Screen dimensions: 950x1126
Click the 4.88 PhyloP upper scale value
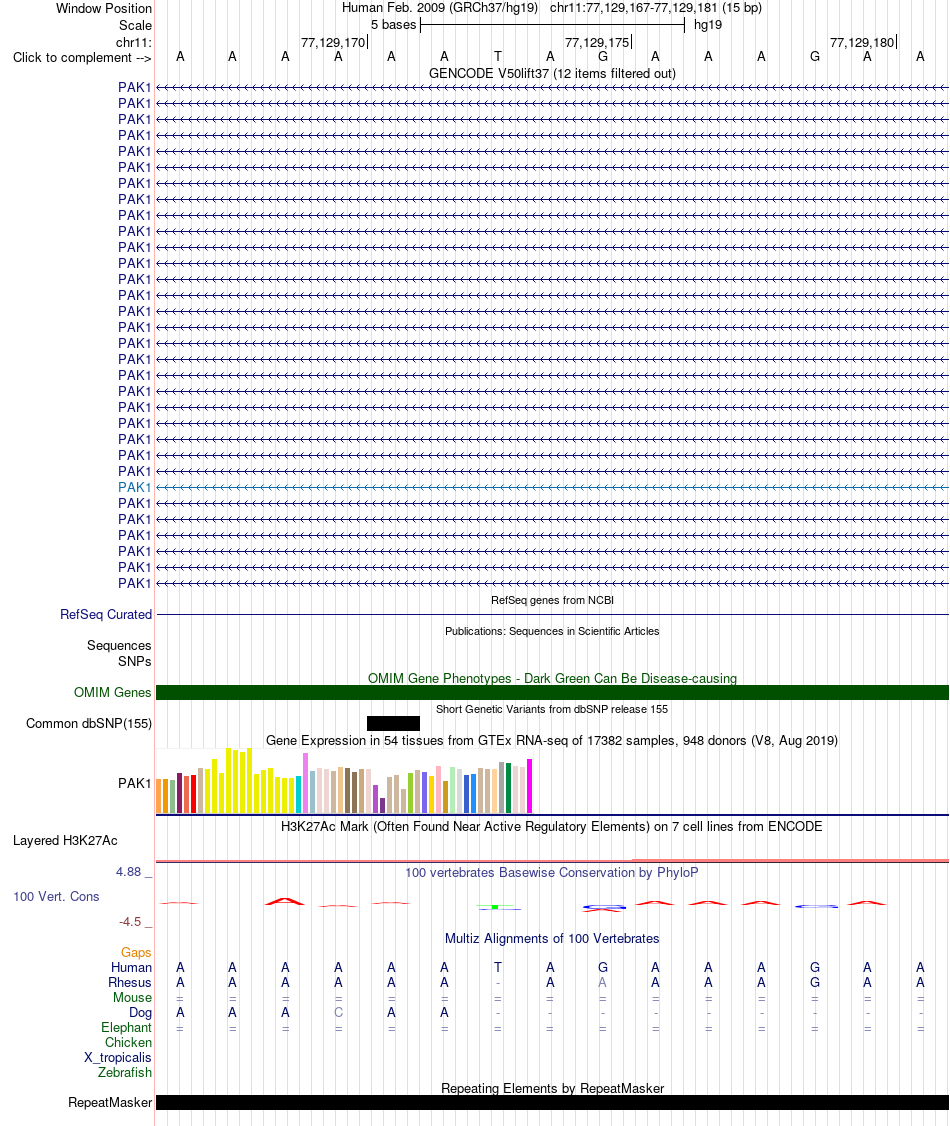click(129, 872)
